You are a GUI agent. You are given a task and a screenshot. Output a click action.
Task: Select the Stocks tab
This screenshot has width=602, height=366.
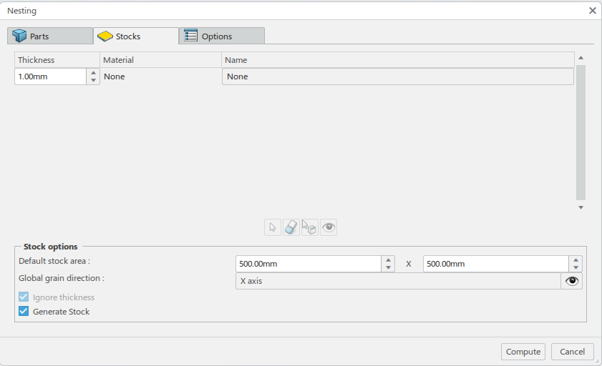pyautogui.click(x=136, y=36)
